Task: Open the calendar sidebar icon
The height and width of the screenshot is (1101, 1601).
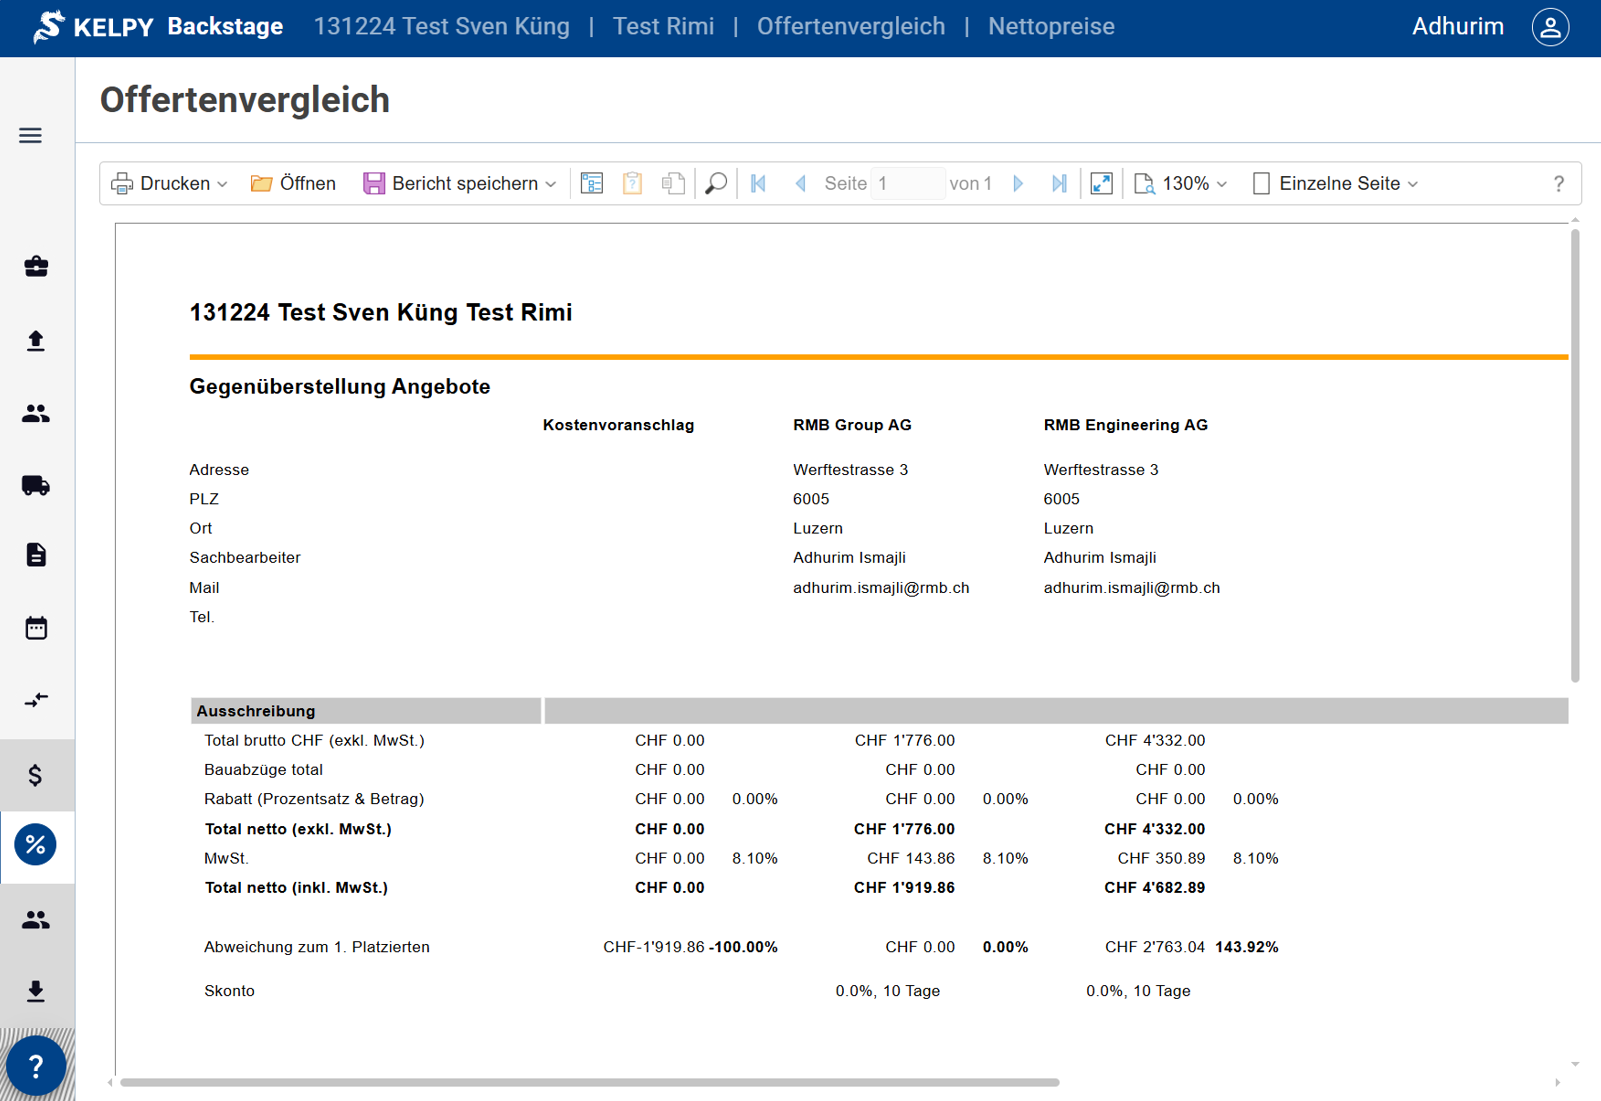Action: pos(36,628)
